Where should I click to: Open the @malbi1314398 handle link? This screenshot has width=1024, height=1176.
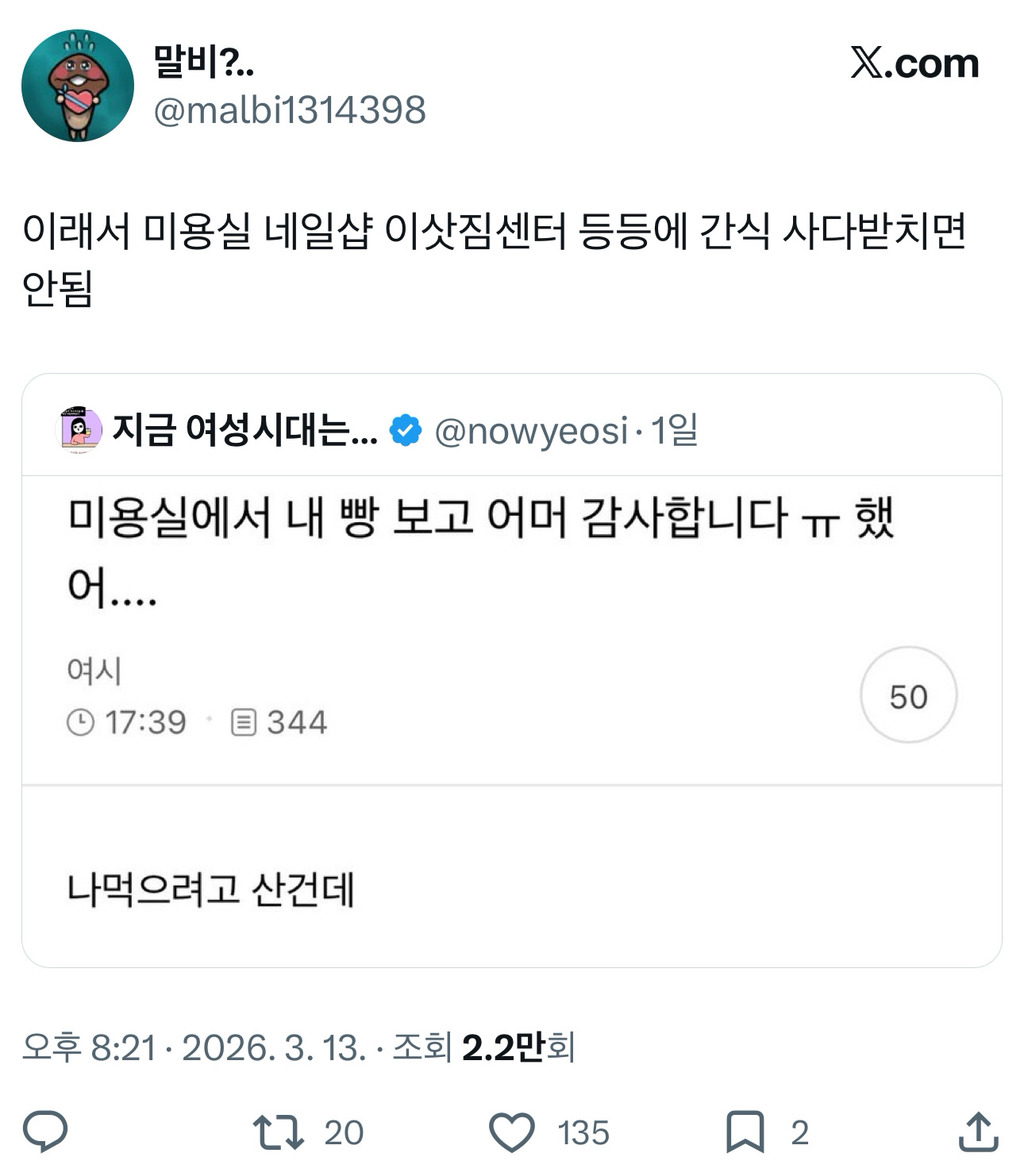pos(289,110)
